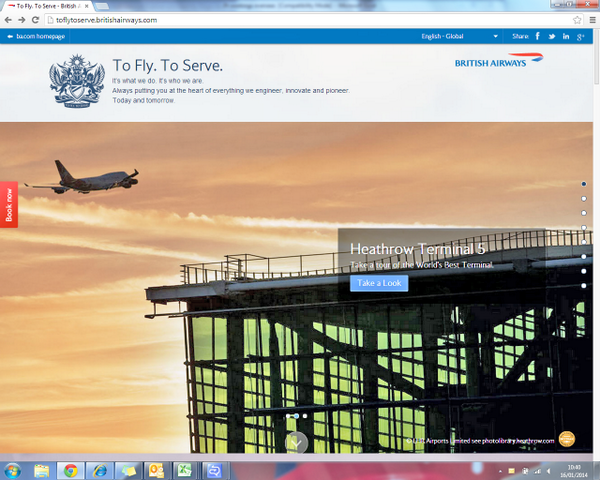
Task: Click the British Airways coat of arms crest
Action: 77,81
